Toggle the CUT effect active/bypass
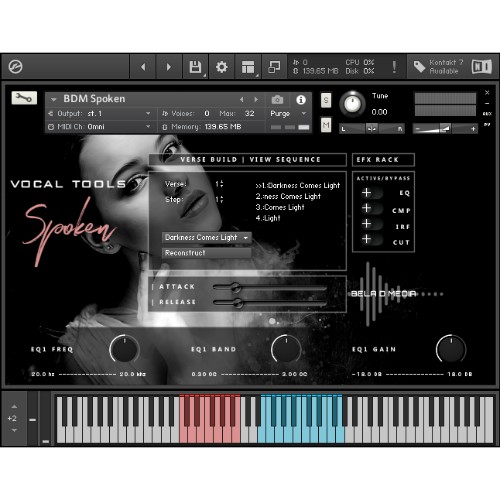The height and width of the screenshot is (500, 500). tap(371, 239)
